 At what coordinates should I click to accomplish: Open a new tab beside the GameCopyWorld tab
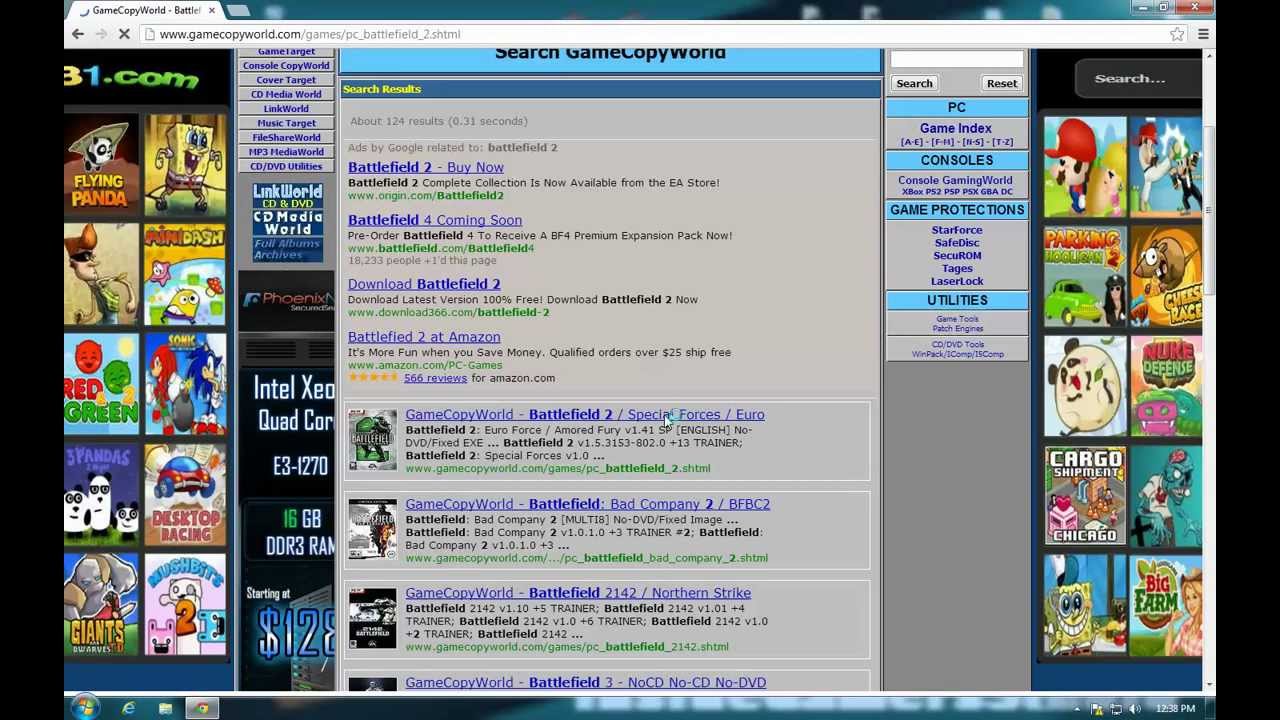pos(238,10)
